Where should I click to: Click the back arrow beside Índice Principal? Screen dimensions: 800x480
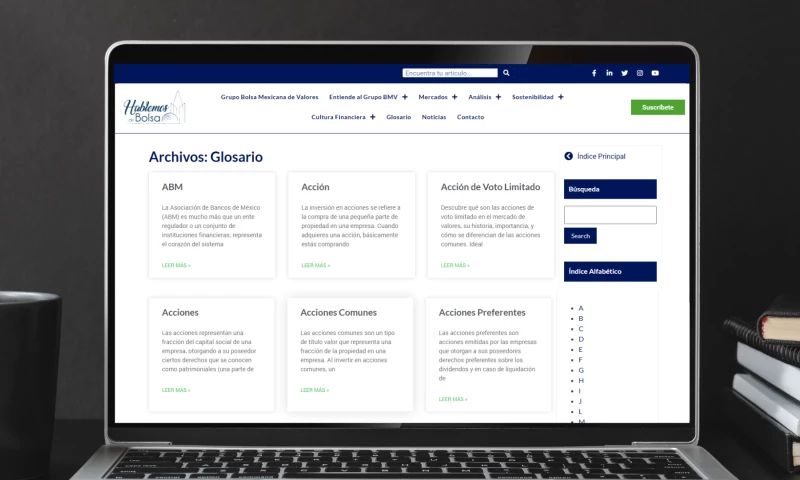click(x=568, y=156)
